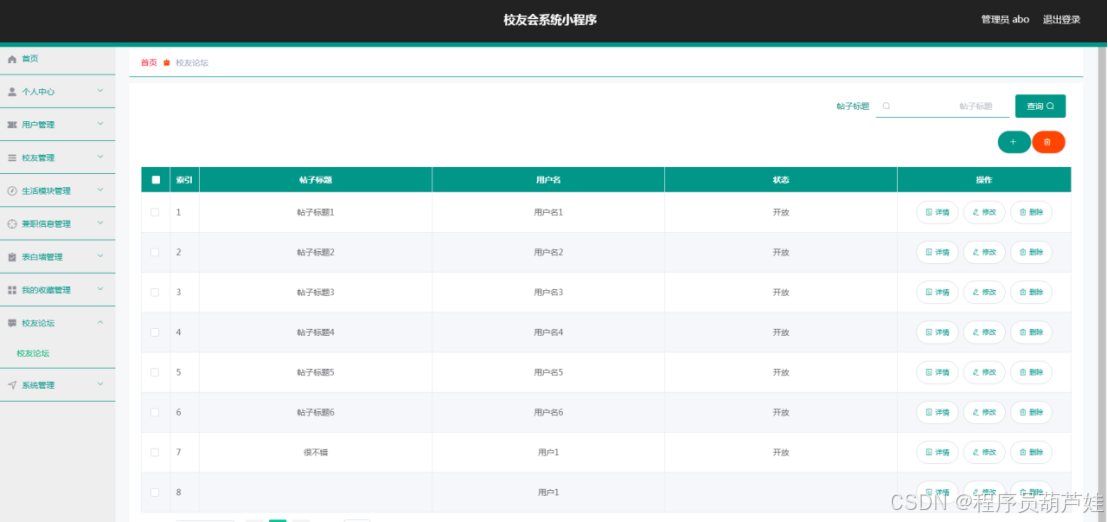The width and height of the screenshot is (1108, 522).
Task: Click 删除 for 帖子标题3 row
Action: point(1031,292)
